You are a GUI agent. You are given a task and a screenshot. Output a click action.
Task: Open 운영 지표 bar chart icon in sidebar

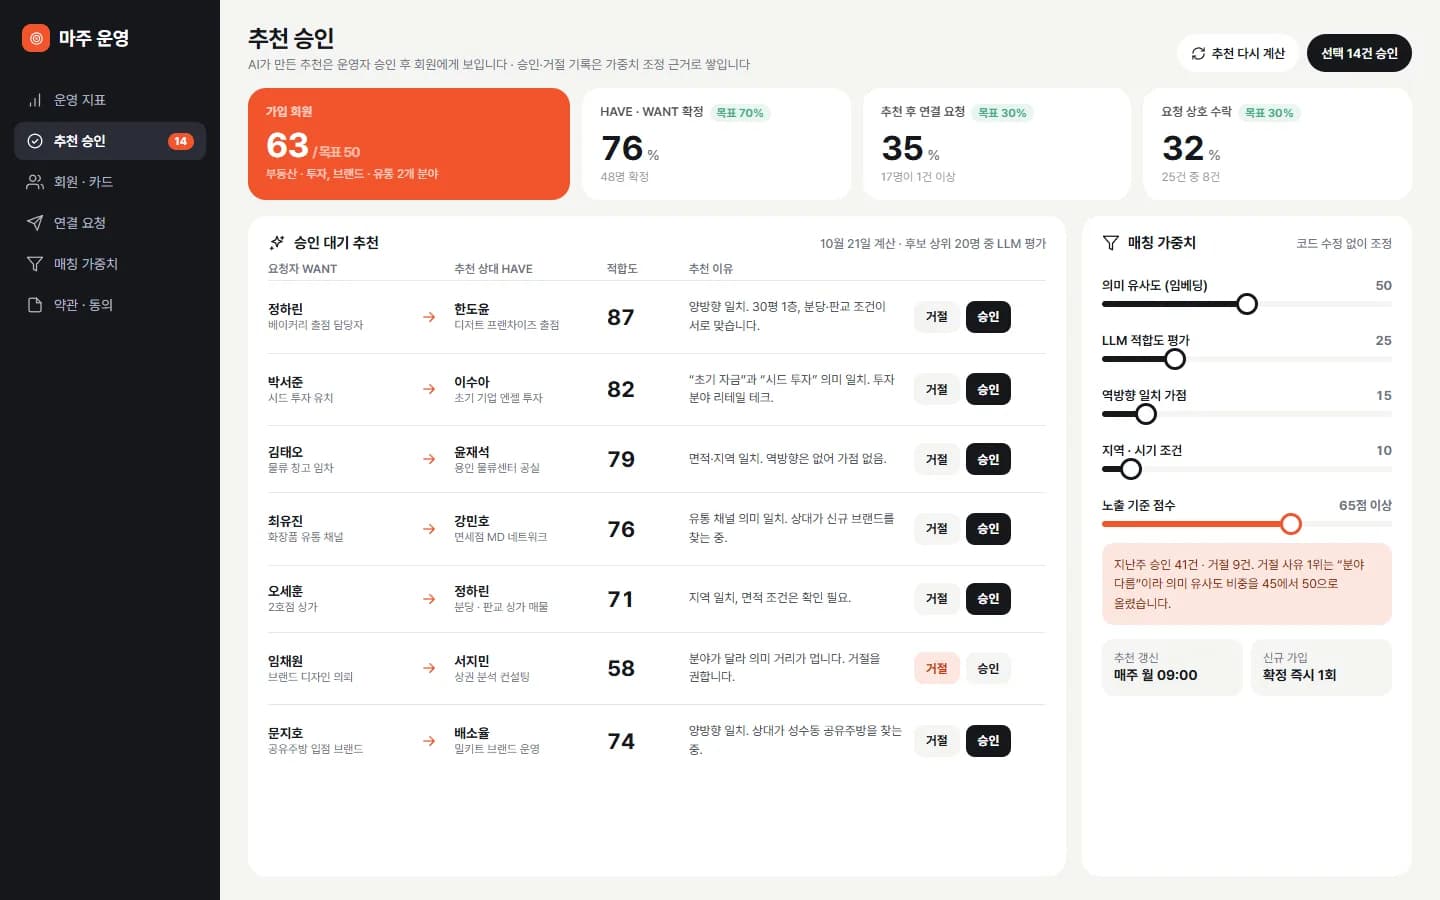pyautogui.click(x=35, y=100)
